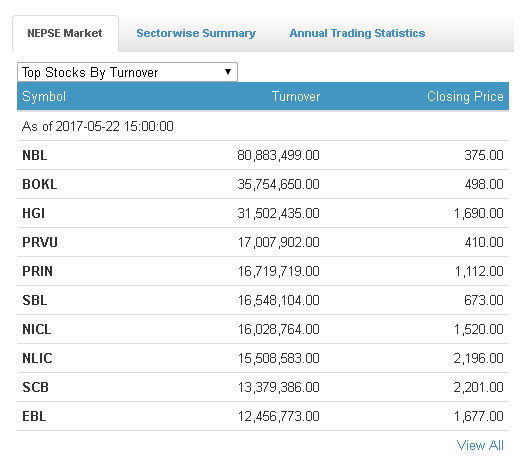Click NBL's turnover value 80,883,499.00
Image resolution: width=527 pixels, height=472 pixels.
pos(278,155)
